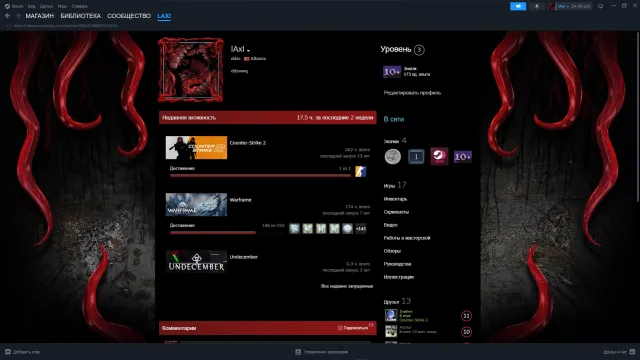Open the Warframe banner image

[x=196, y=204]
